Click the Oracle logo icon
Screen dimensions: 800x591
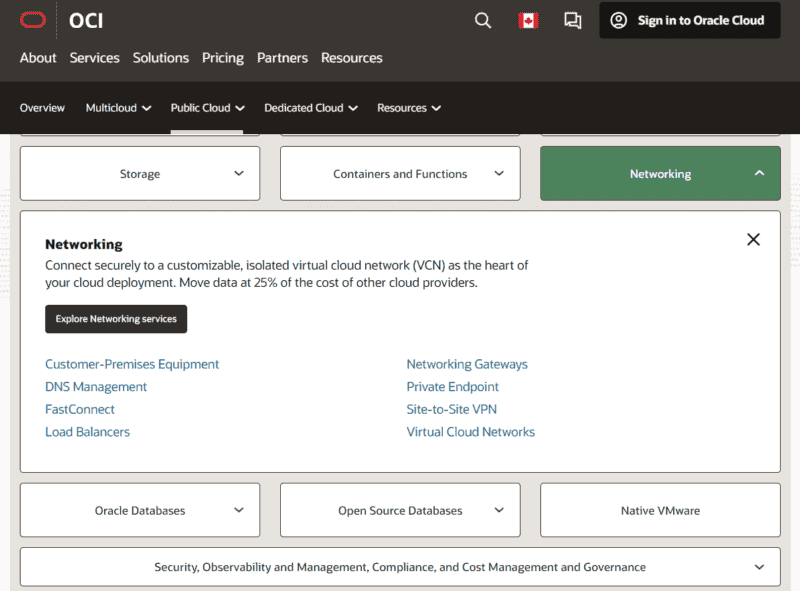coord(33,20)
